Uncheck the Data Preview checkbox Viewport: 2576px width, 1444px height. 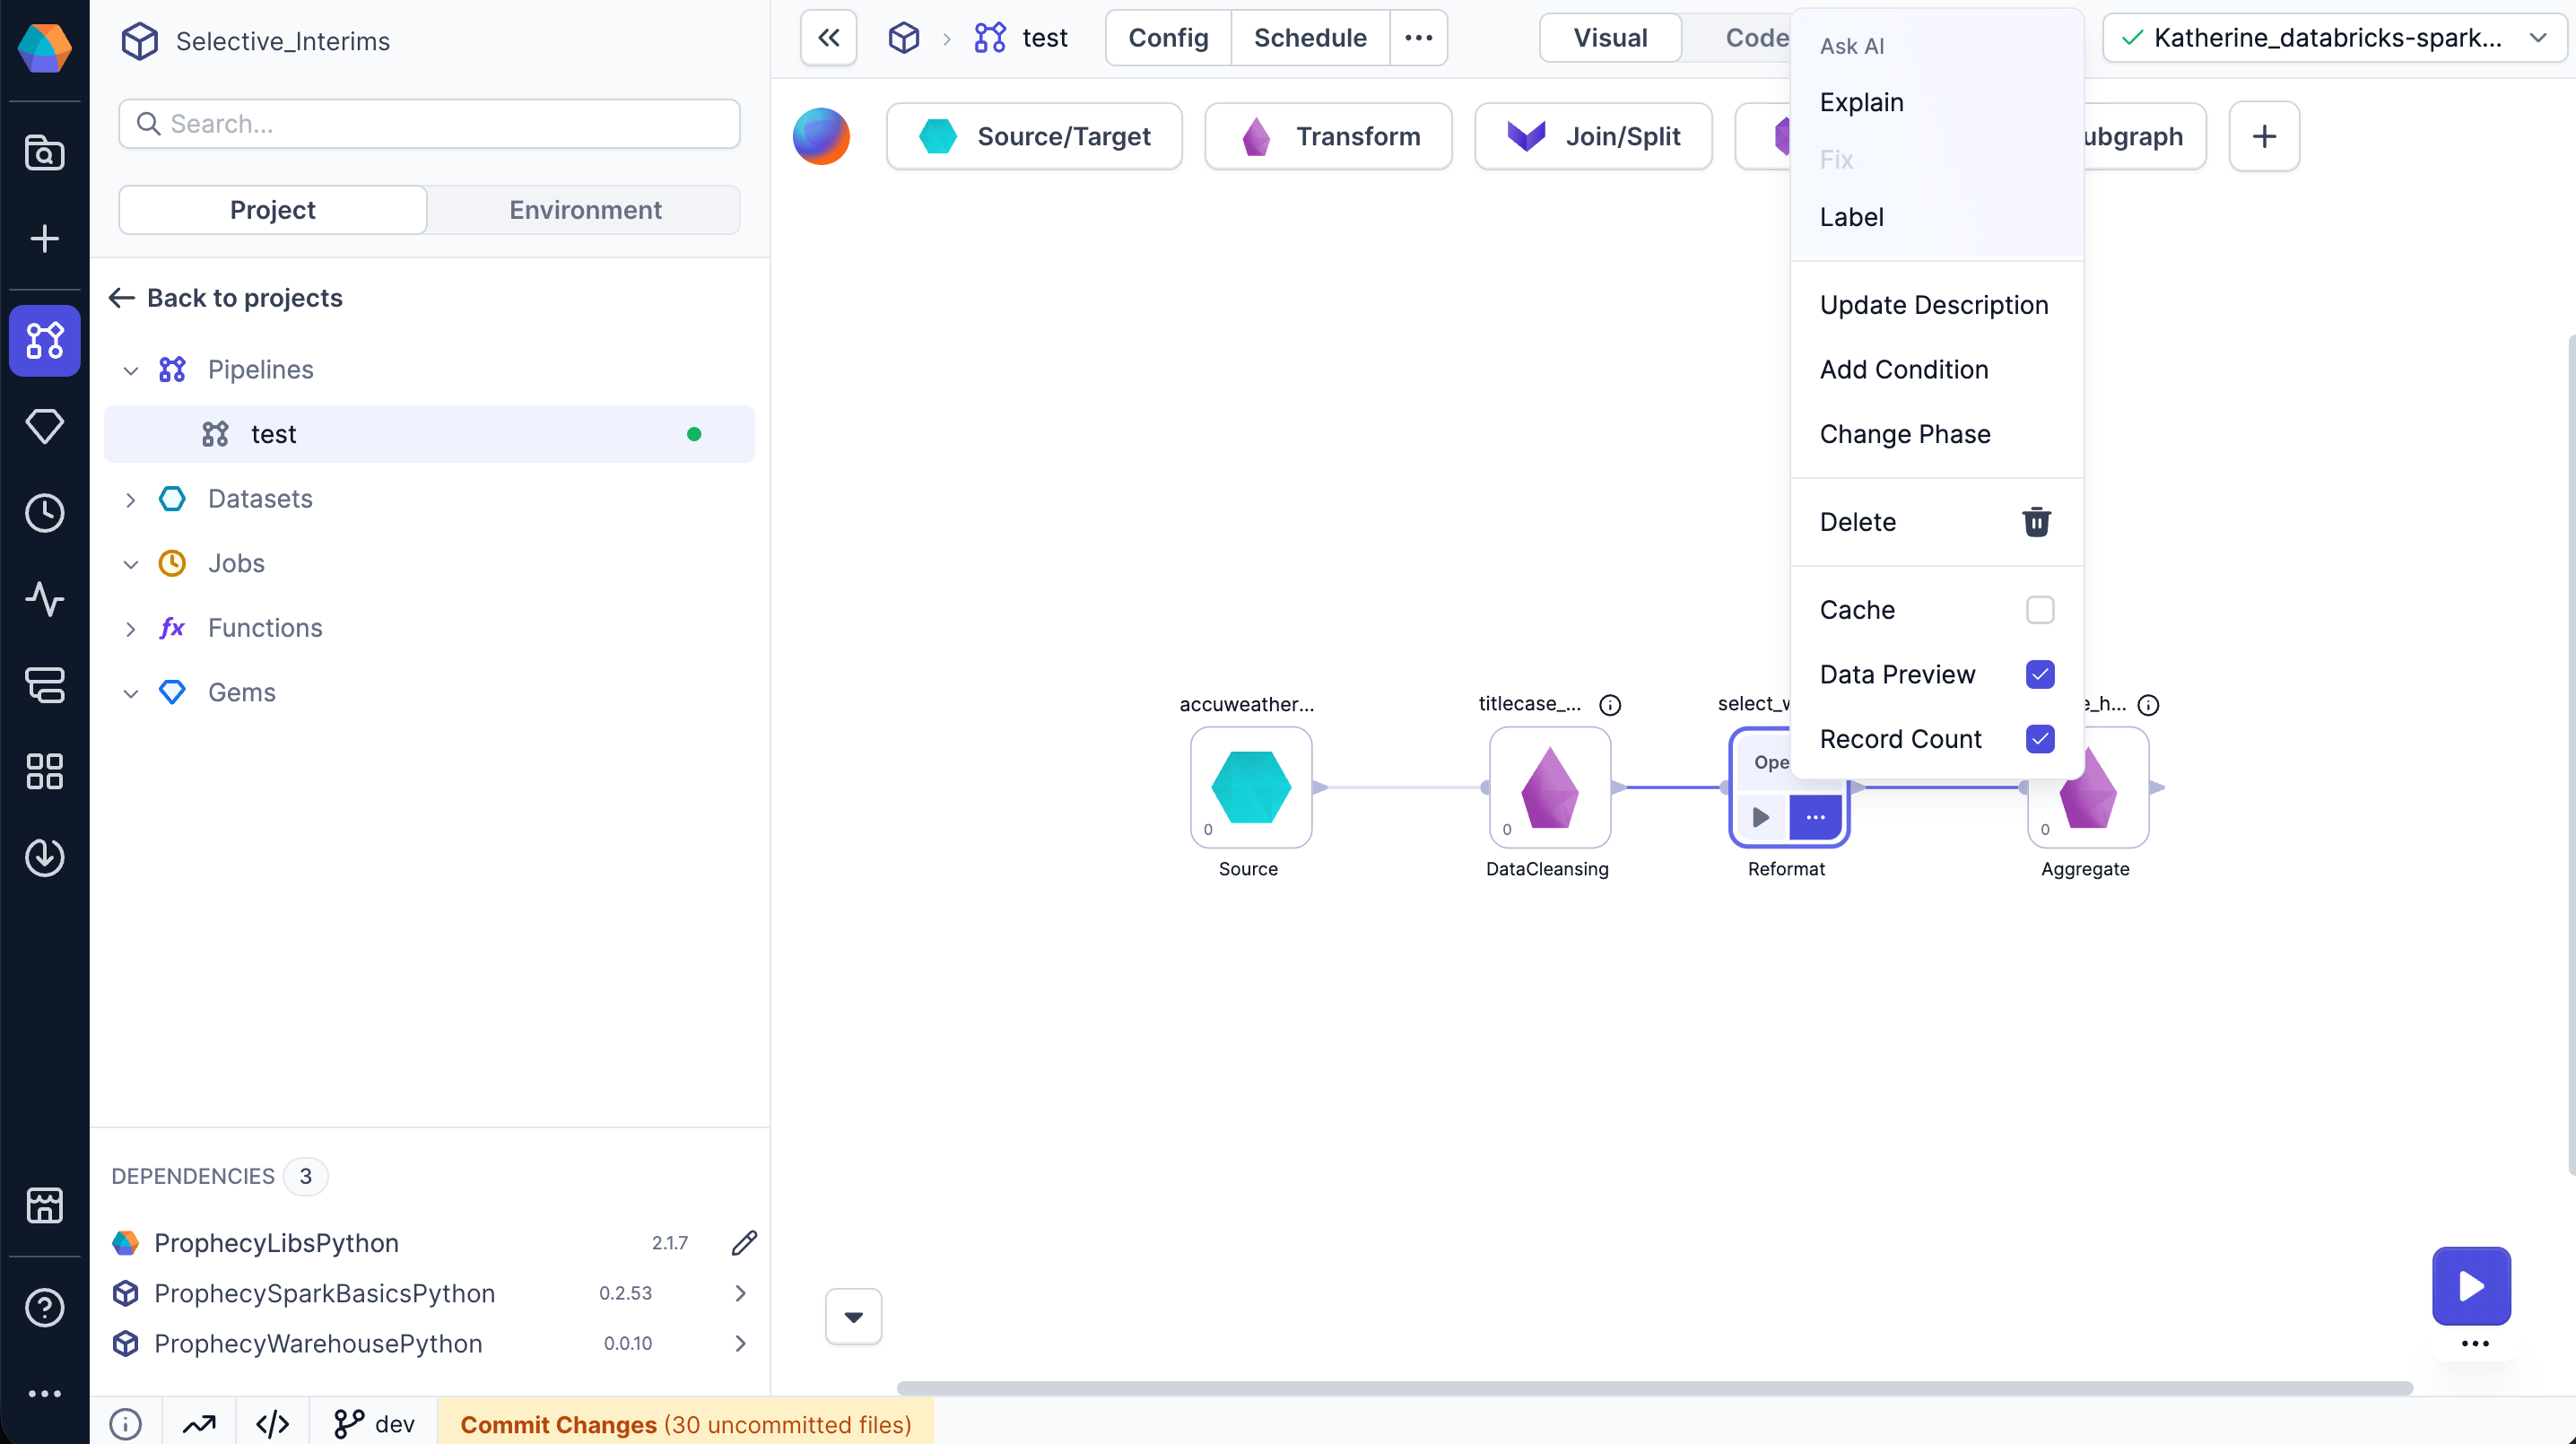(2039, 674)
